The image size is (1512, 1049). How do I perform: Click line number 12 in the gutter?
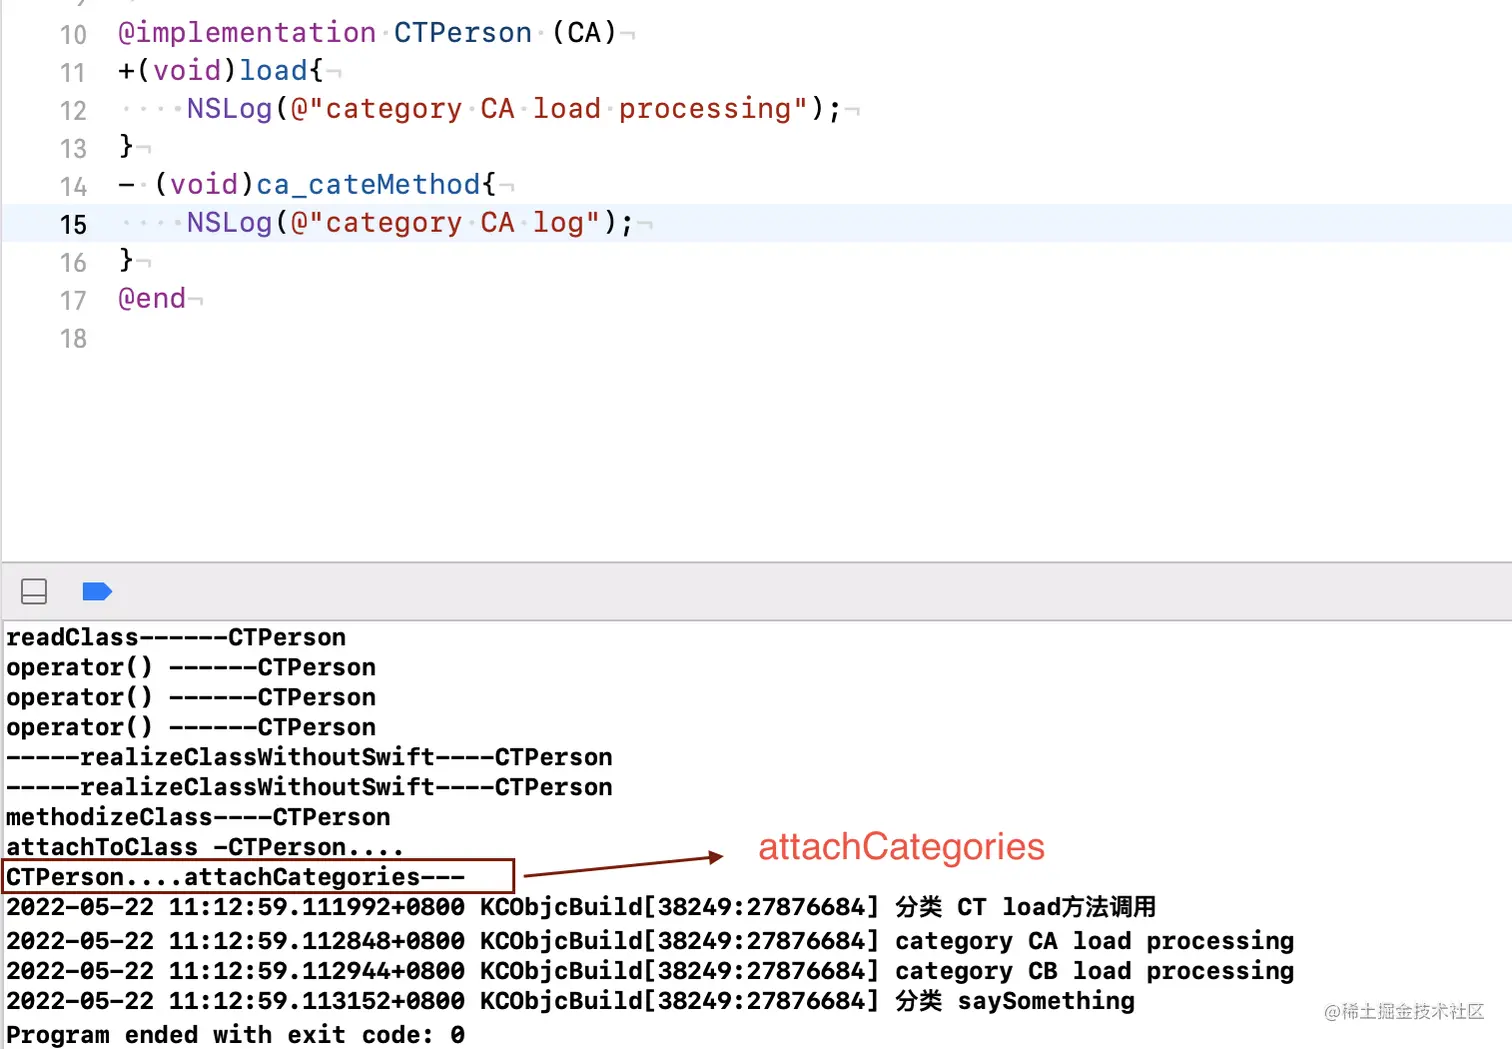tap(73, 110)
